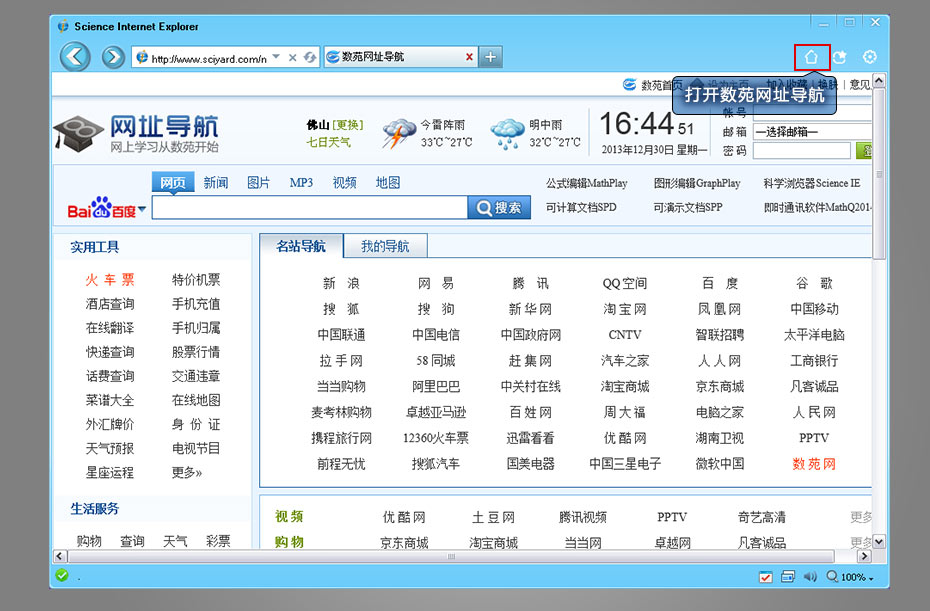
Task: Switch to the 视频 search tab
Action: click(345, 183)
